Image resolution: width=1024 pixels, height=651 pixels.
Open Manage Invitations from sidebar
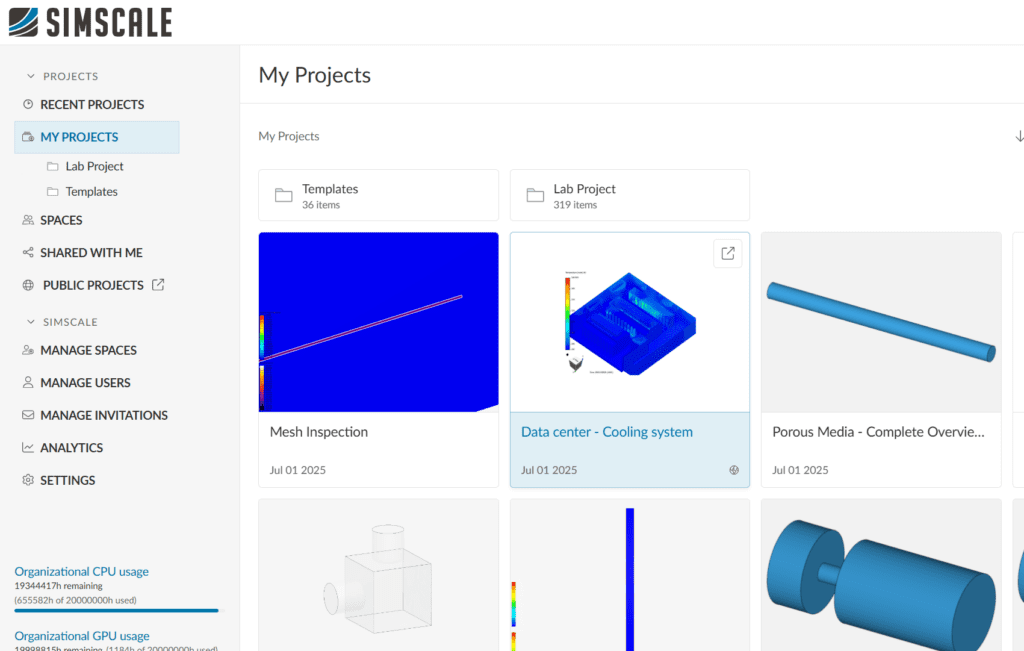[101, 415]
